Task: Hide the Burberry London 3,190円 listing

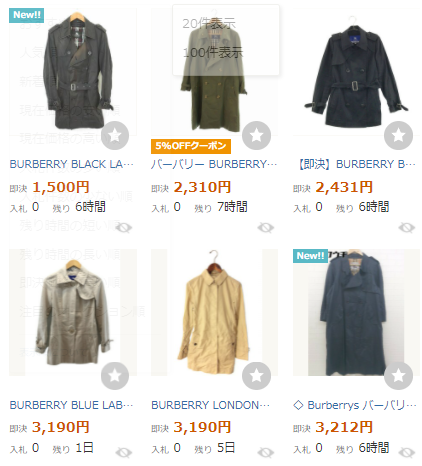Action: 266,453
